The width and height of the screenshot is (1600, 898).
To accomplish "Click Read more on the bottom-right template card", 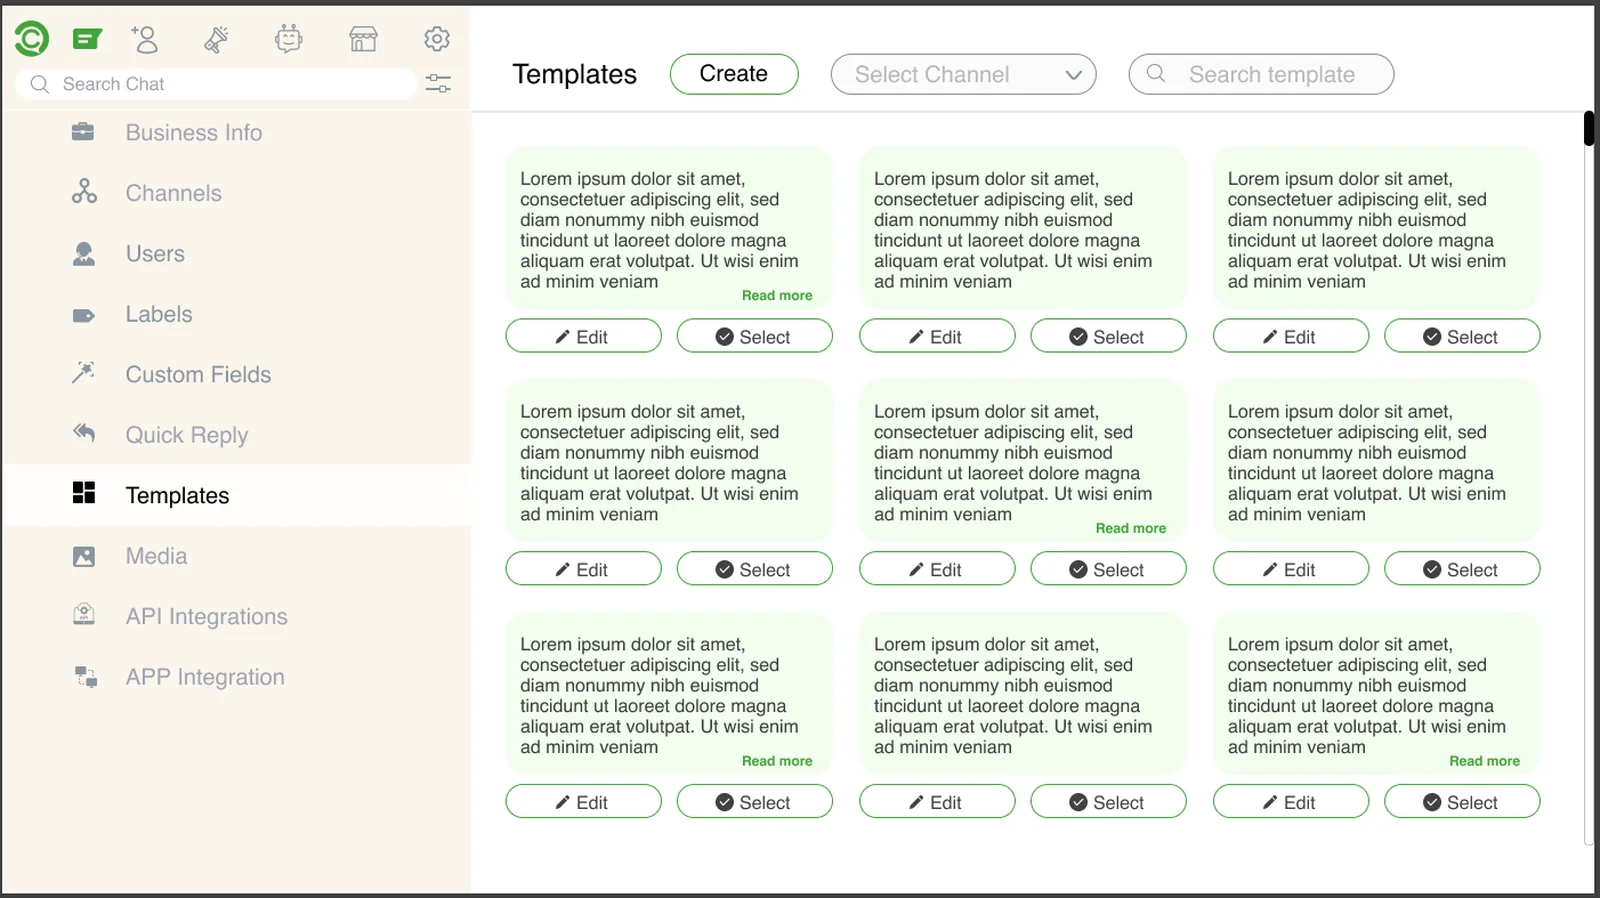I will 1485,761.
